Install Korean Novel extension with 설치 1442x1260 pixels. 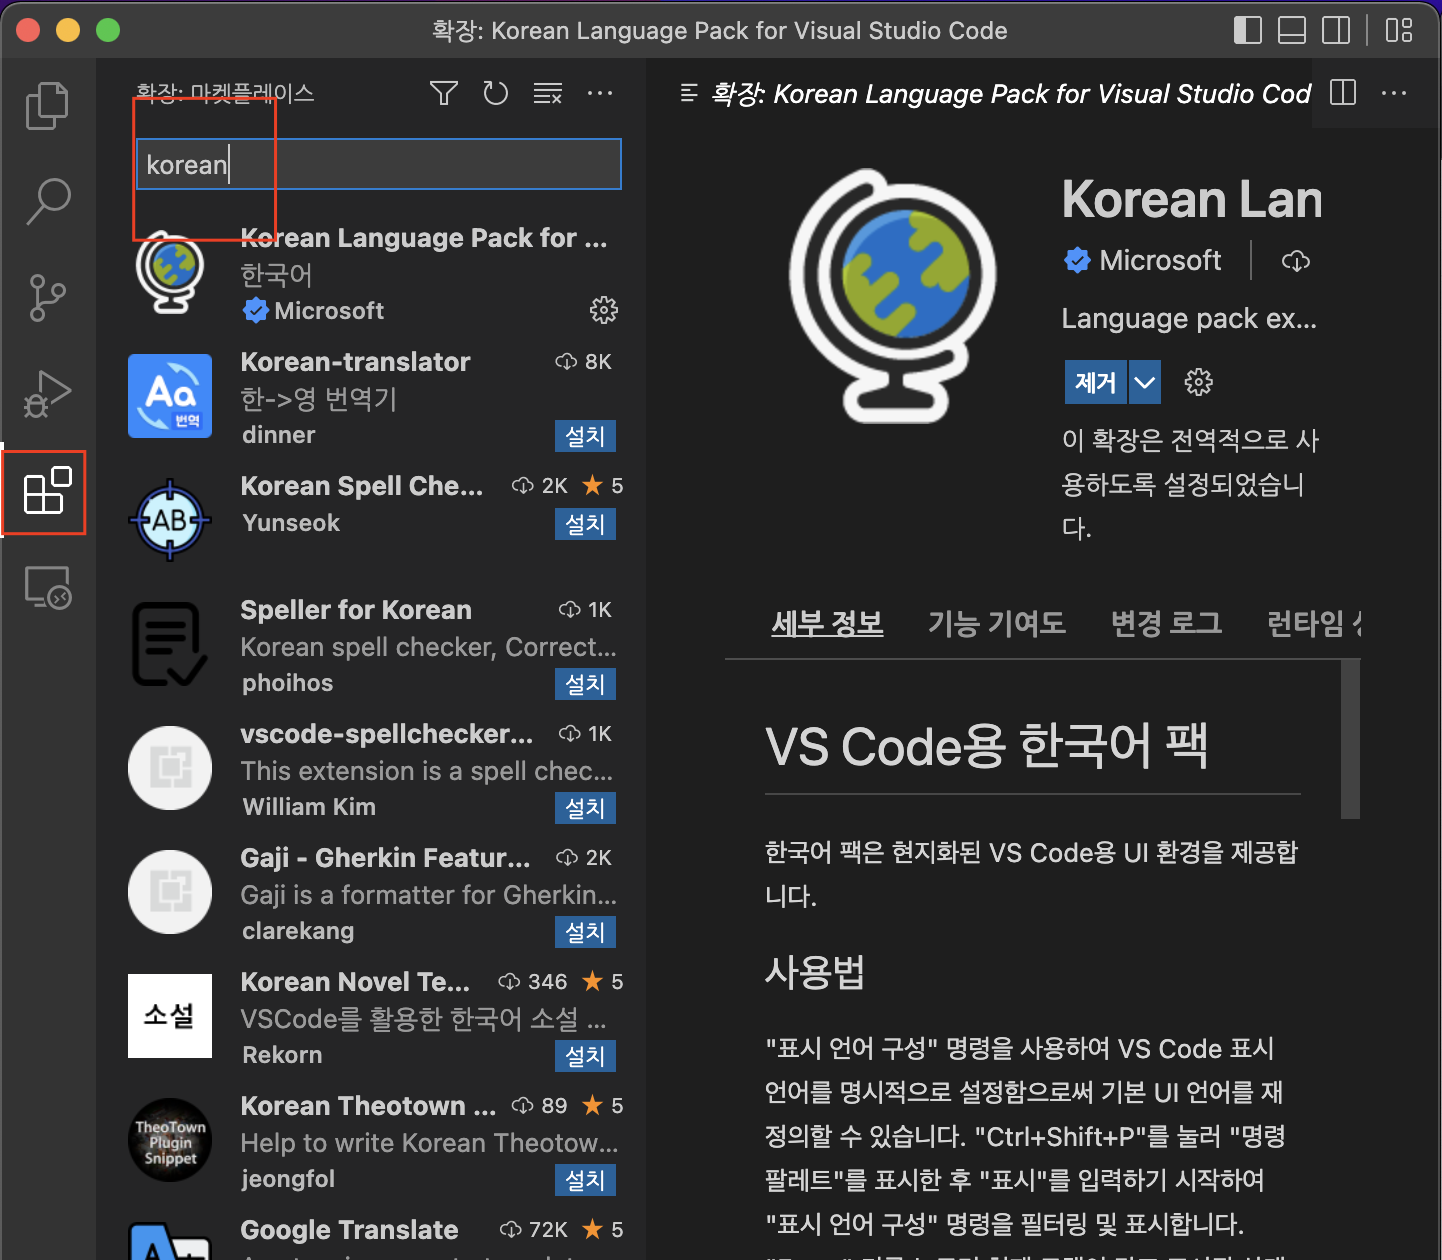[585, 1056]
